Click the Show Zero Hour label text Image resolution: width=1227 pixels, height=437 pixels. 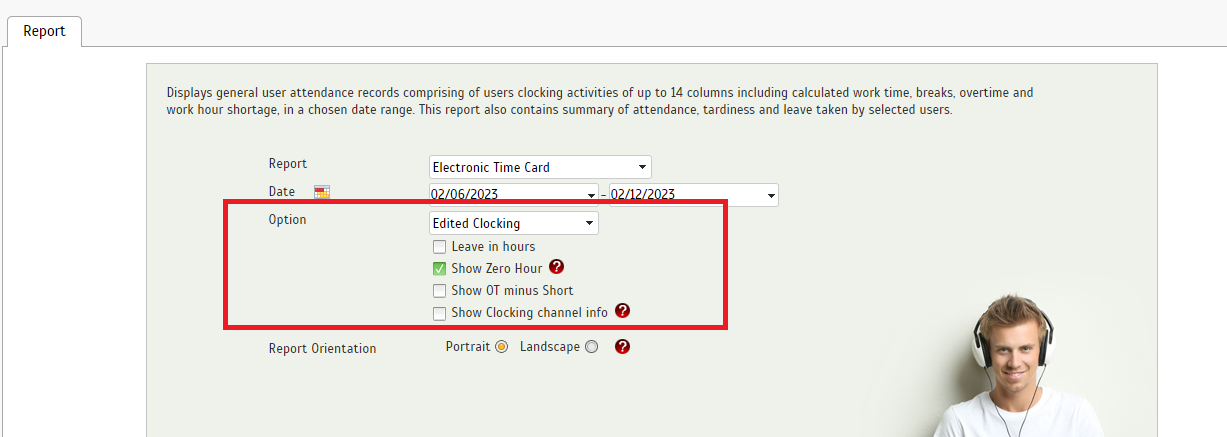(x=497, y=269)
